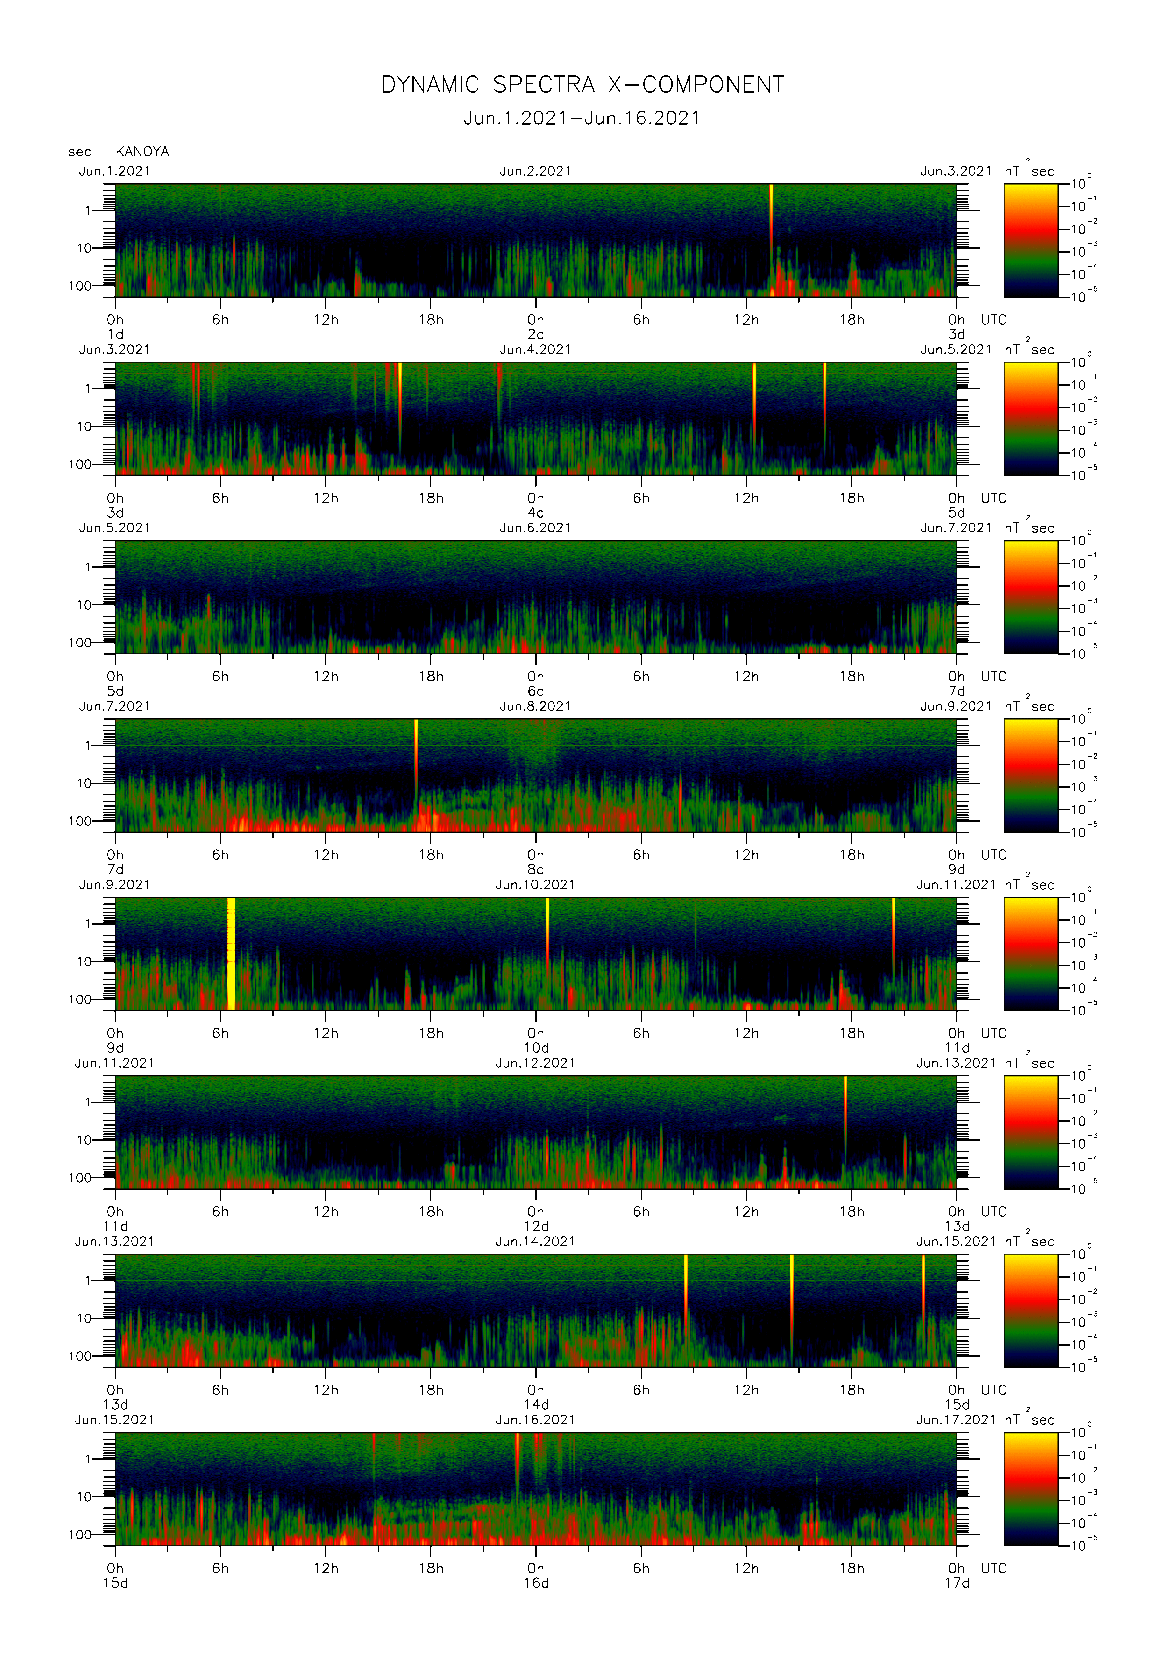1165x1679 pixels.
Task: Click the wide yellow band on Jun.9 spectrogram
Action: click(x=231, y=953)
